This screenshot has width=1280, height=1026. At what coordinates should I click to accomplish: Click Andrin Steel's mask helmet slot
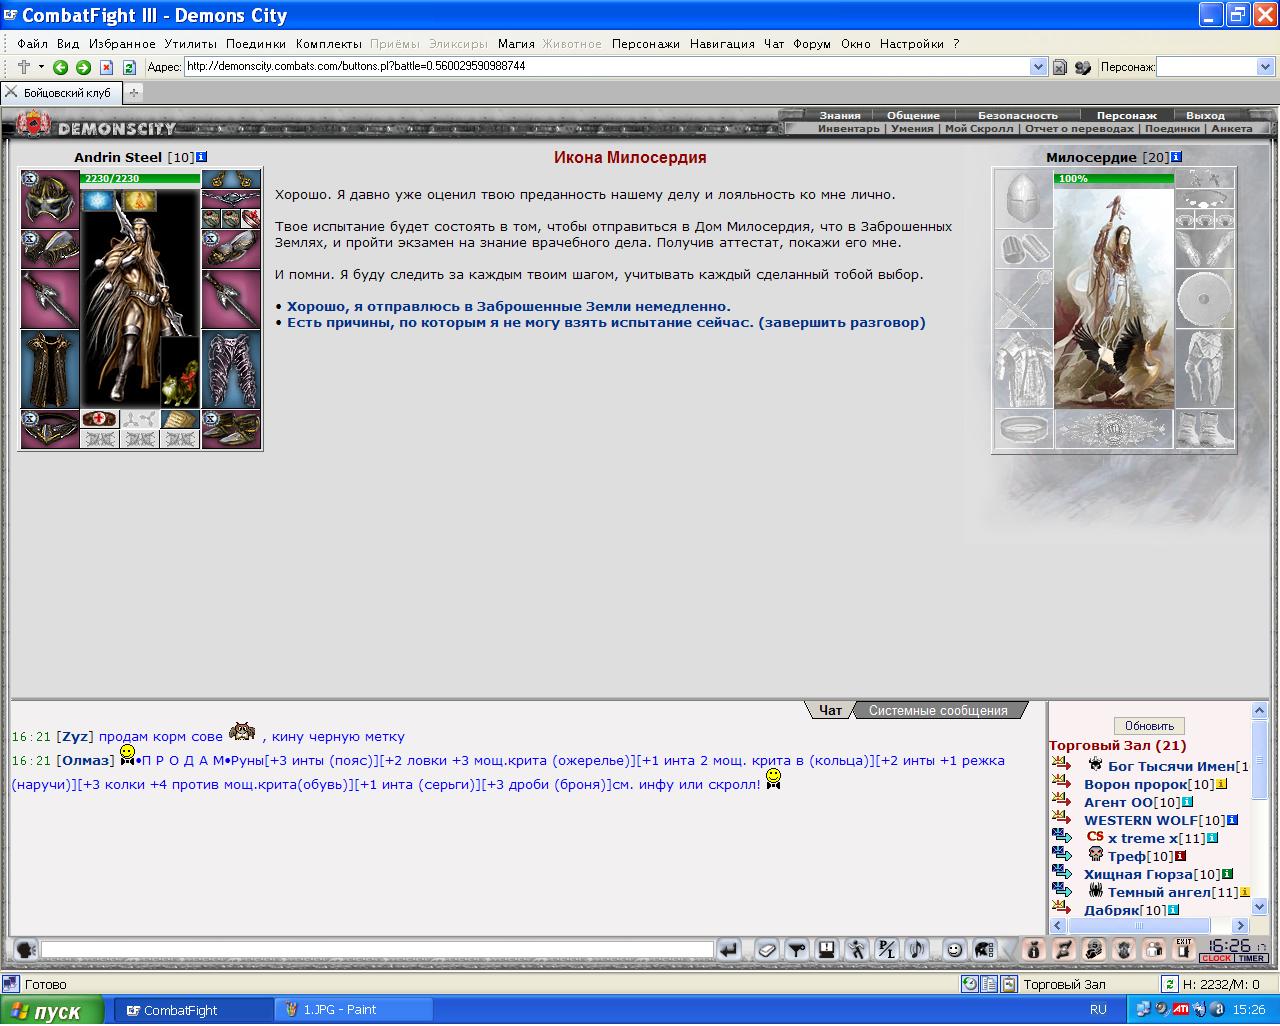pos(50,200)
